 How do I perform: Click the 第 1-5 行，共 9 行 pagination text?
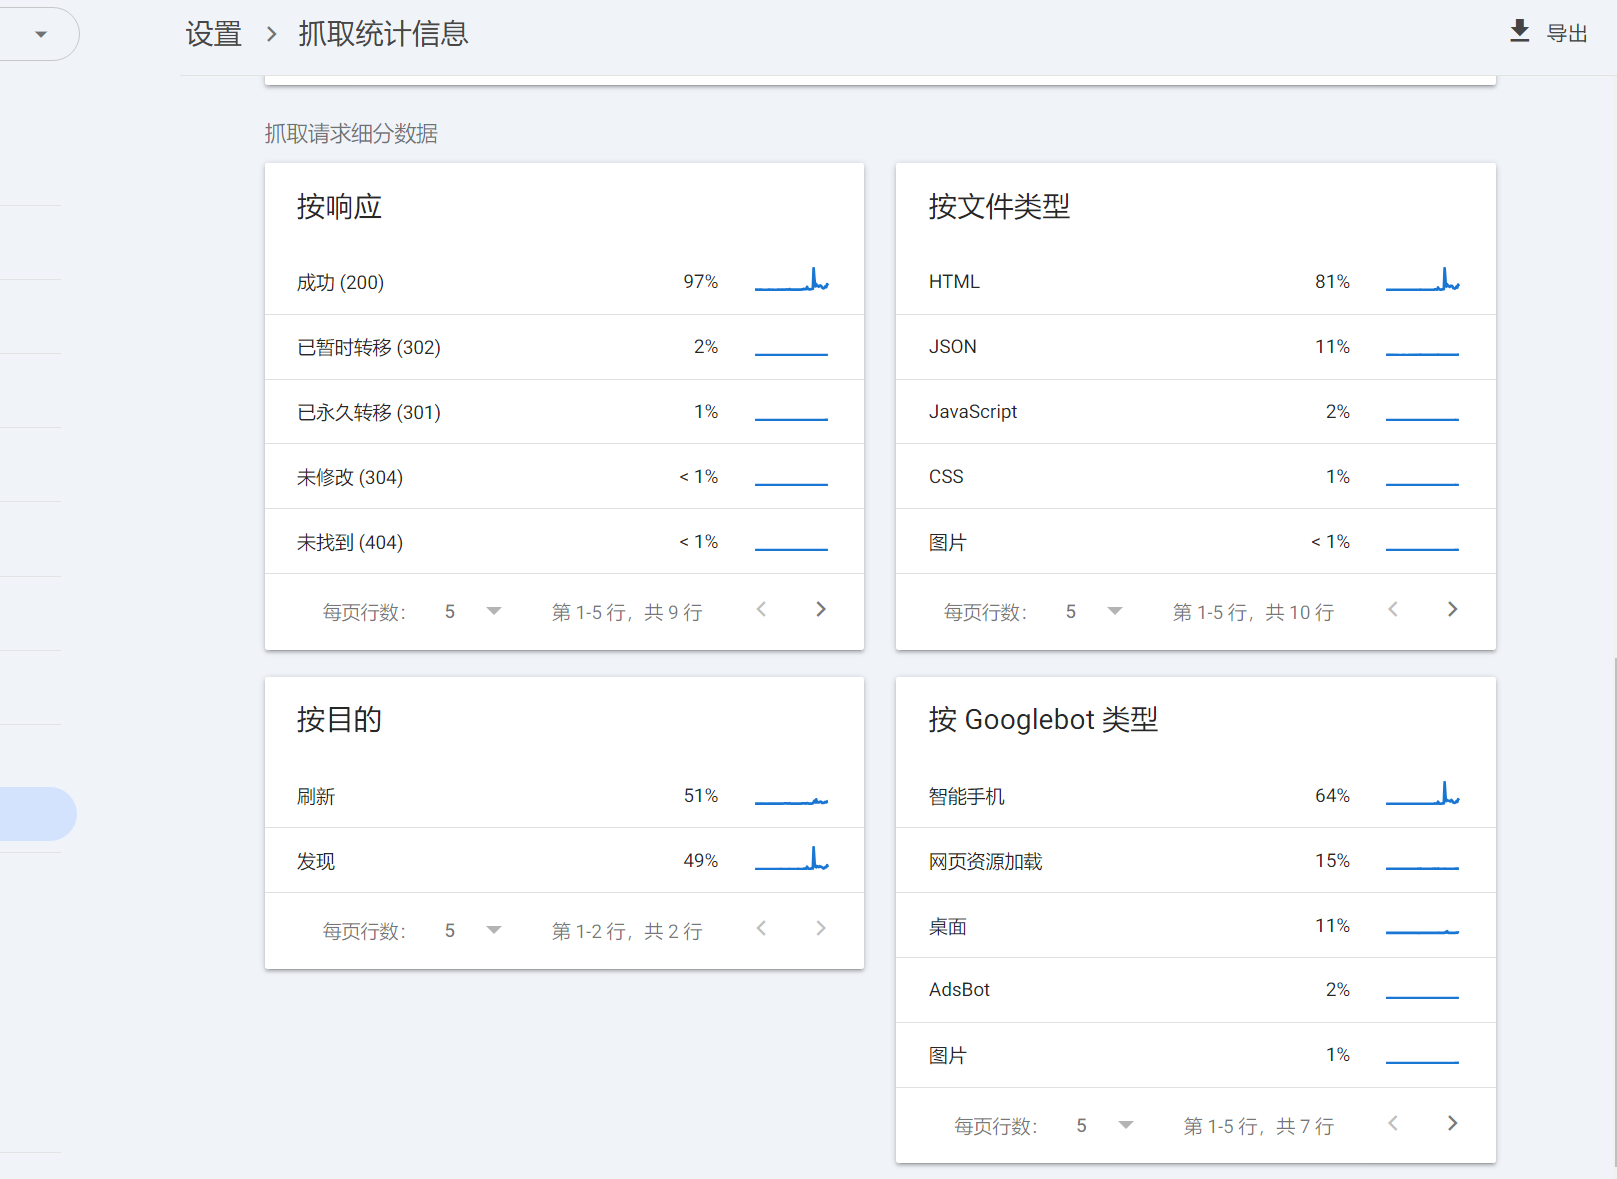click(x=627, y=612)
